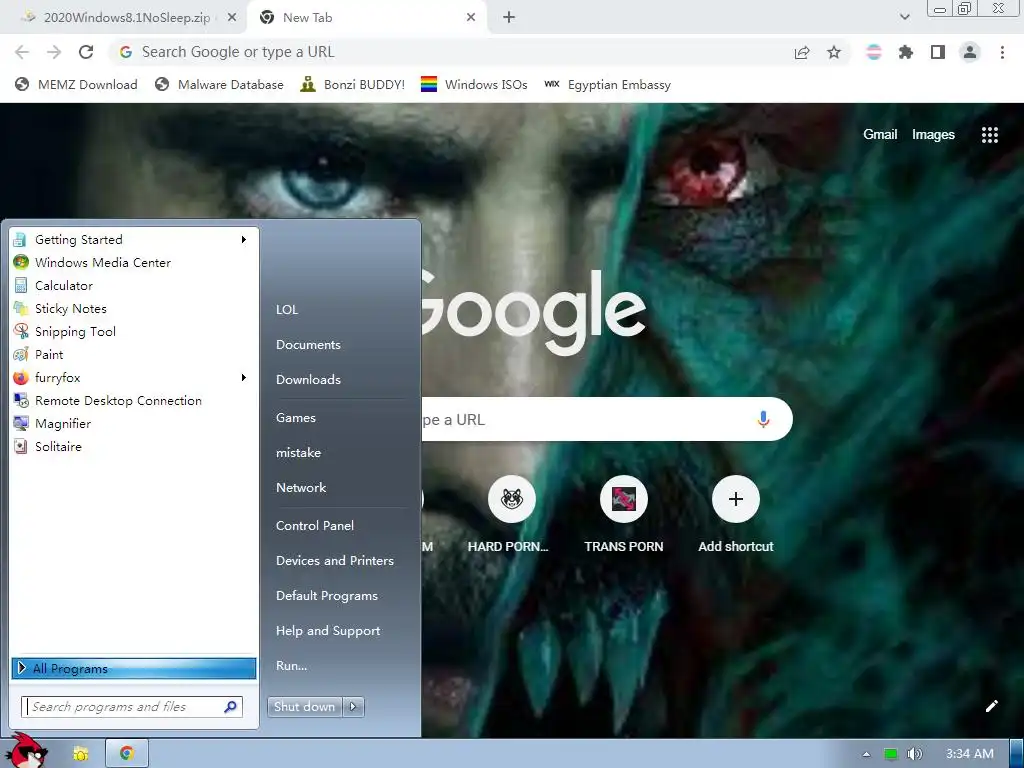The image size is (1024, 768).
Task: Open Default Programs
Action: coord(327,596)
